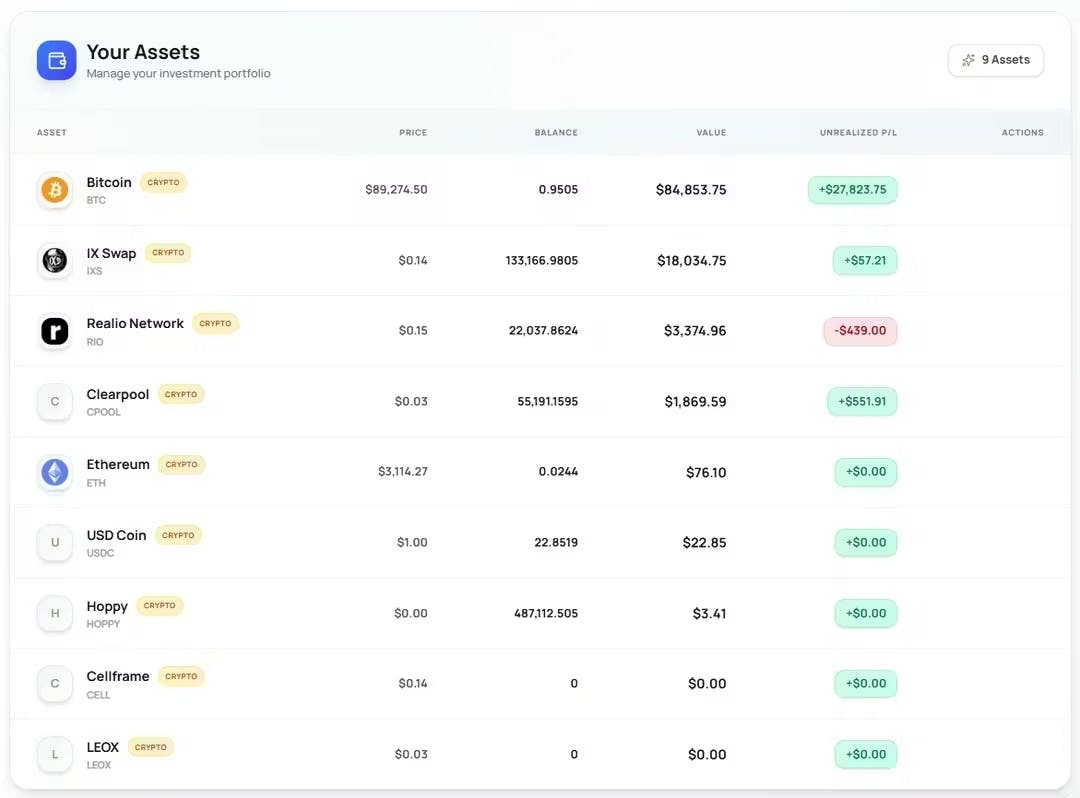Click the LEOX +$0.00 P/L badge

coord(866,754)
